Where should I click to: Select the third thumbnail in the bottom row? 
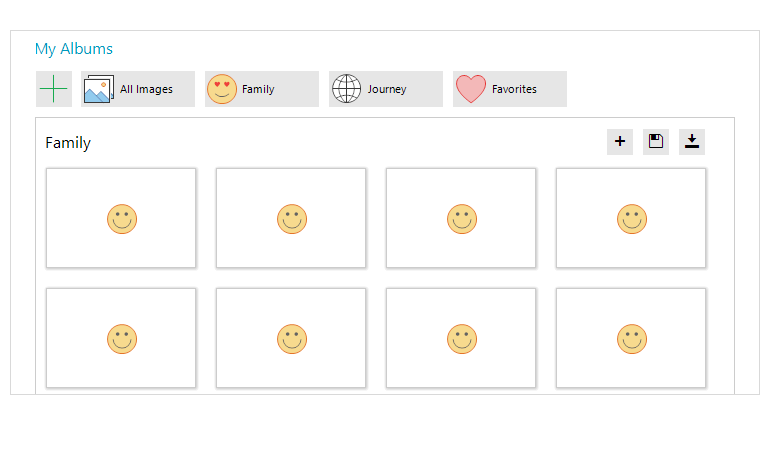(461, 338)
